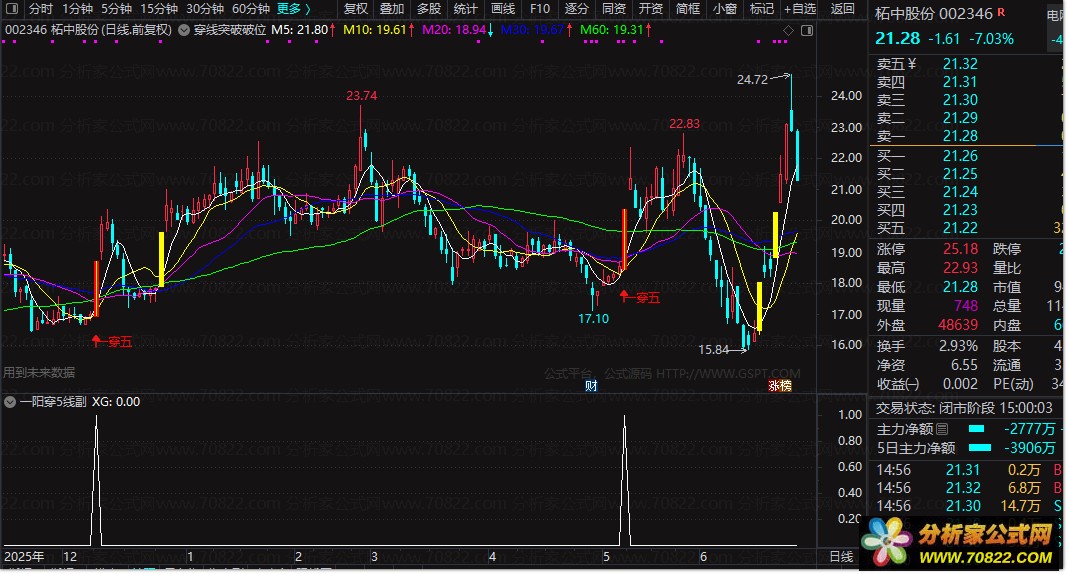
Task: Click the 换手 2.93% turnover value
Action: [x=958, y=346]
